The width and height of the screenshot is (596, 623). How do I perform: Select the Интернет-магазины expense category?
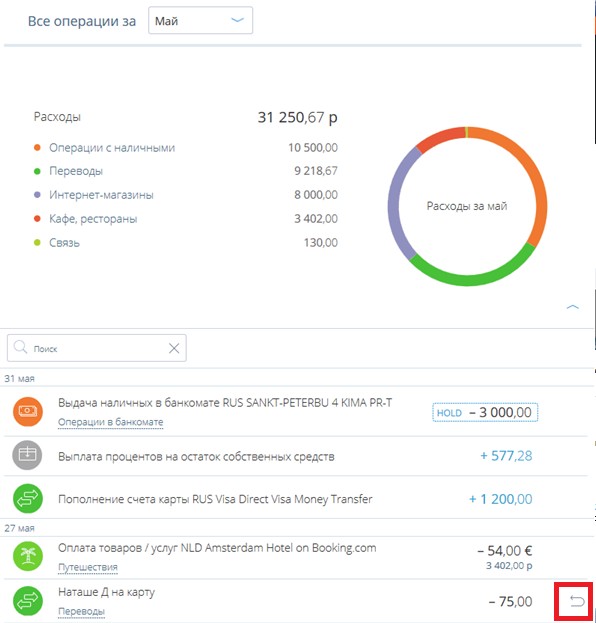click(101, 195)
